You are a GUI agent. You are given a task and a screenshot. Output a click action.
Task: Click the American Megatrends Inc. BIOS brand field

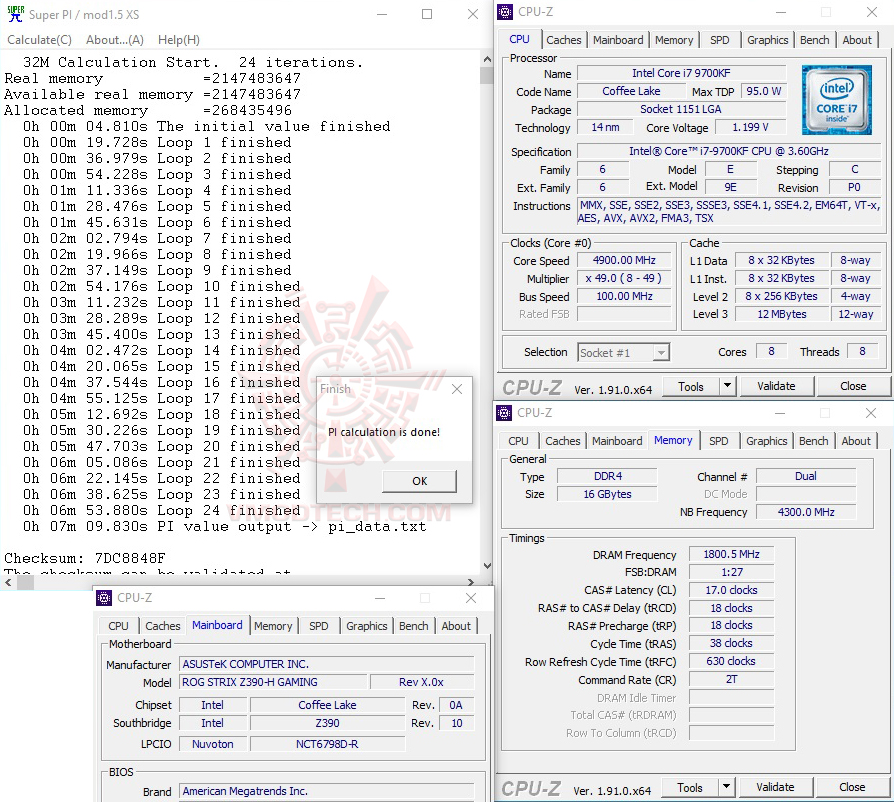(x=327, y=791)
